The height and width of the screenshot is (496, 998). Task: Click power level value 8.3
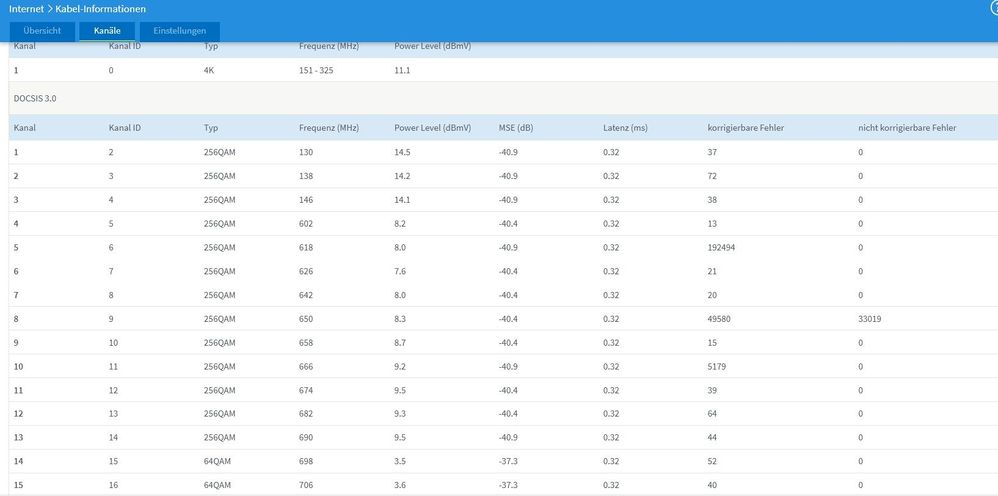(x=400, y=319)
